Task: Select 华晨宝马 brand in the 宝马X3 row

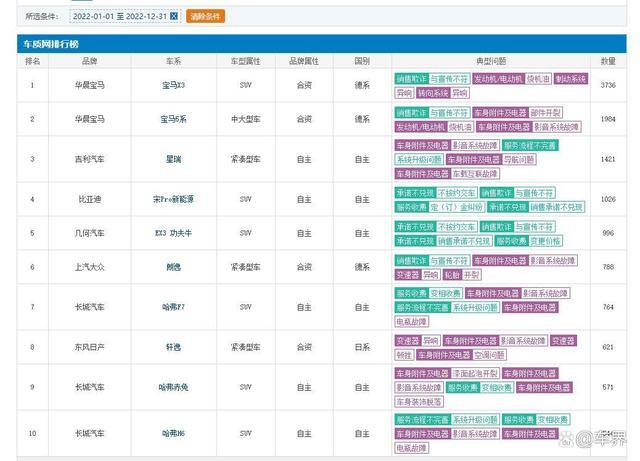Action: pyautogui.click(x=90, y=85)
